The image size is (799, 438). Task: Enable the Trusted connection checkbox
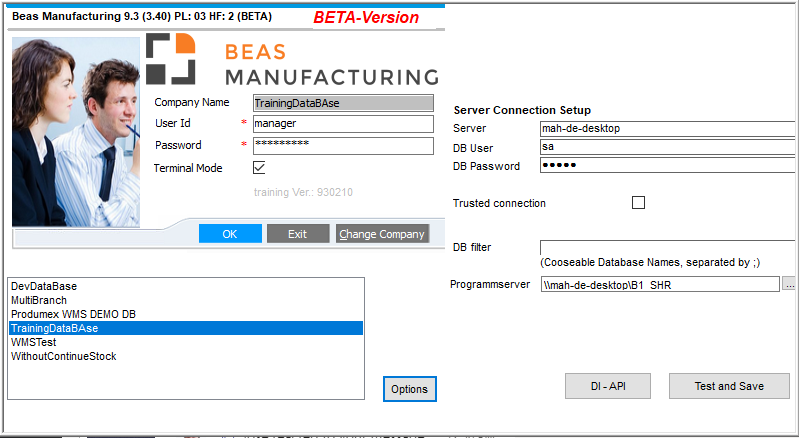coord(638,203)
